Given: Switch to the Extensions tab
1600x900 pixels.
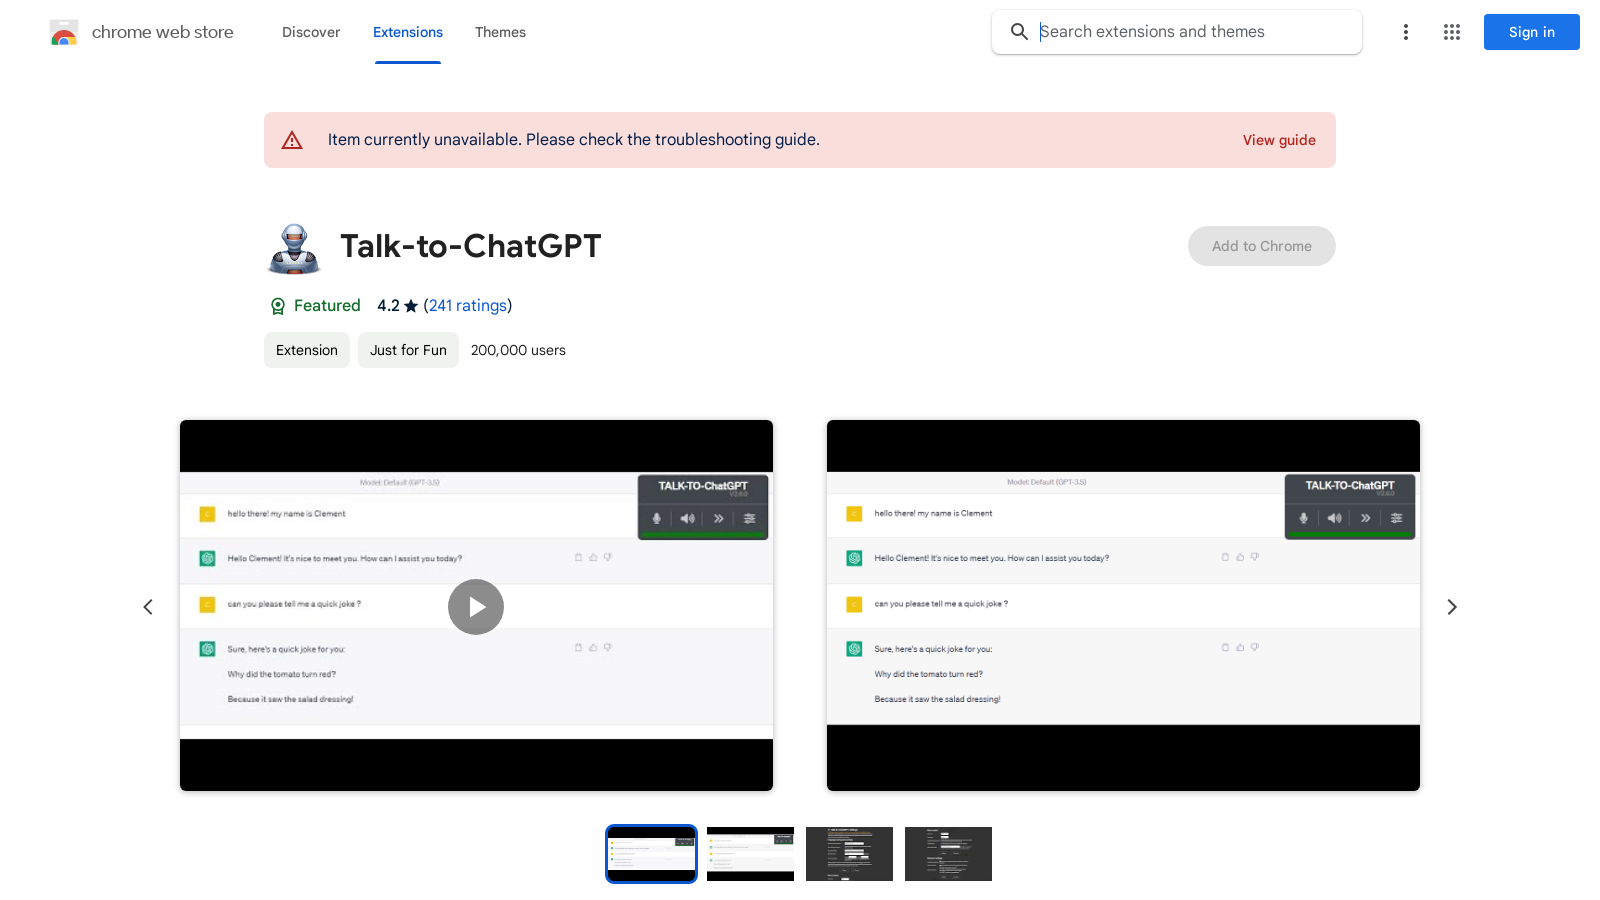Looking at the screenshot, I should (408, 32).
